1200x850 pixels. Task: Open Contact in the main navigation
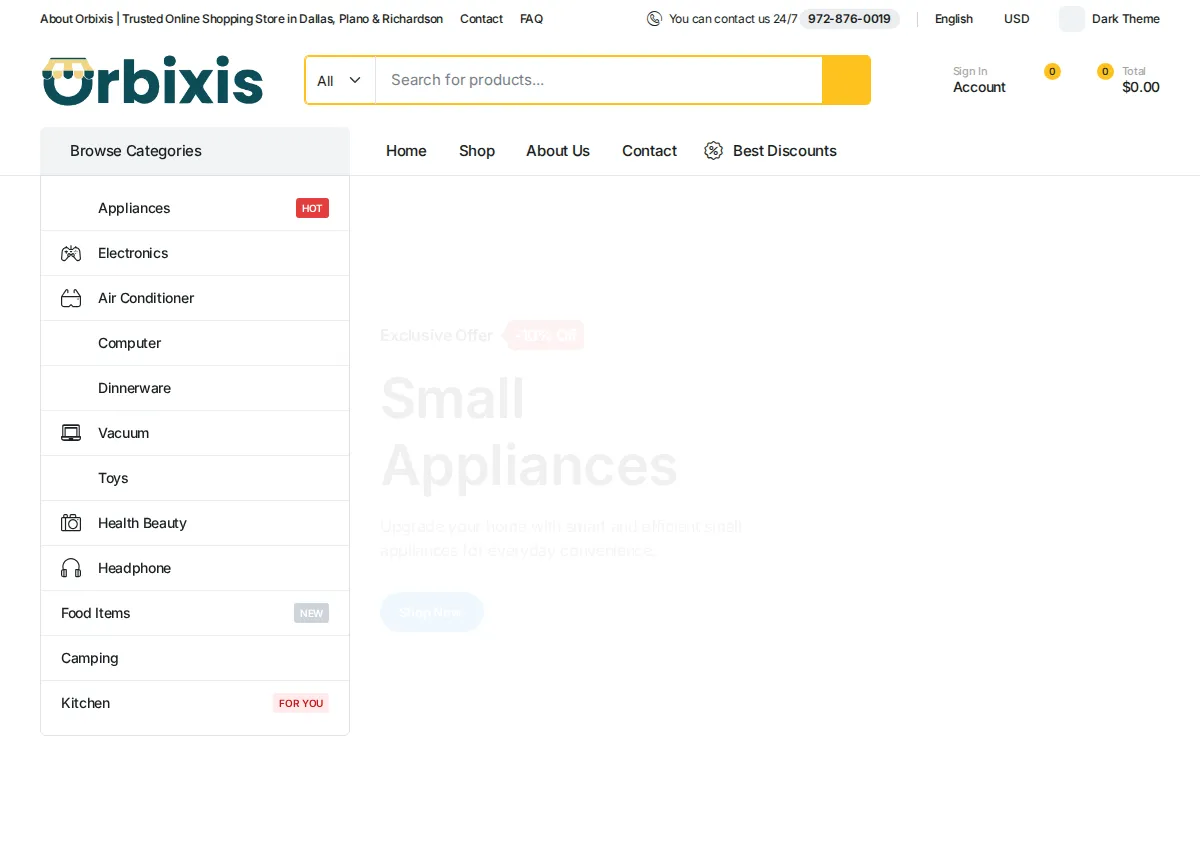point(649,151)
